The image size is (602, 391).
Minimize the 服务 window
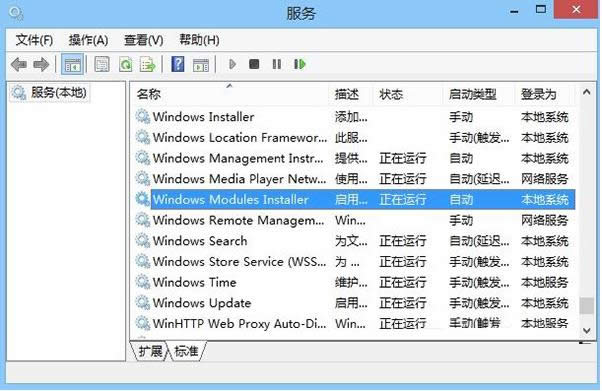tap(514, 12)
